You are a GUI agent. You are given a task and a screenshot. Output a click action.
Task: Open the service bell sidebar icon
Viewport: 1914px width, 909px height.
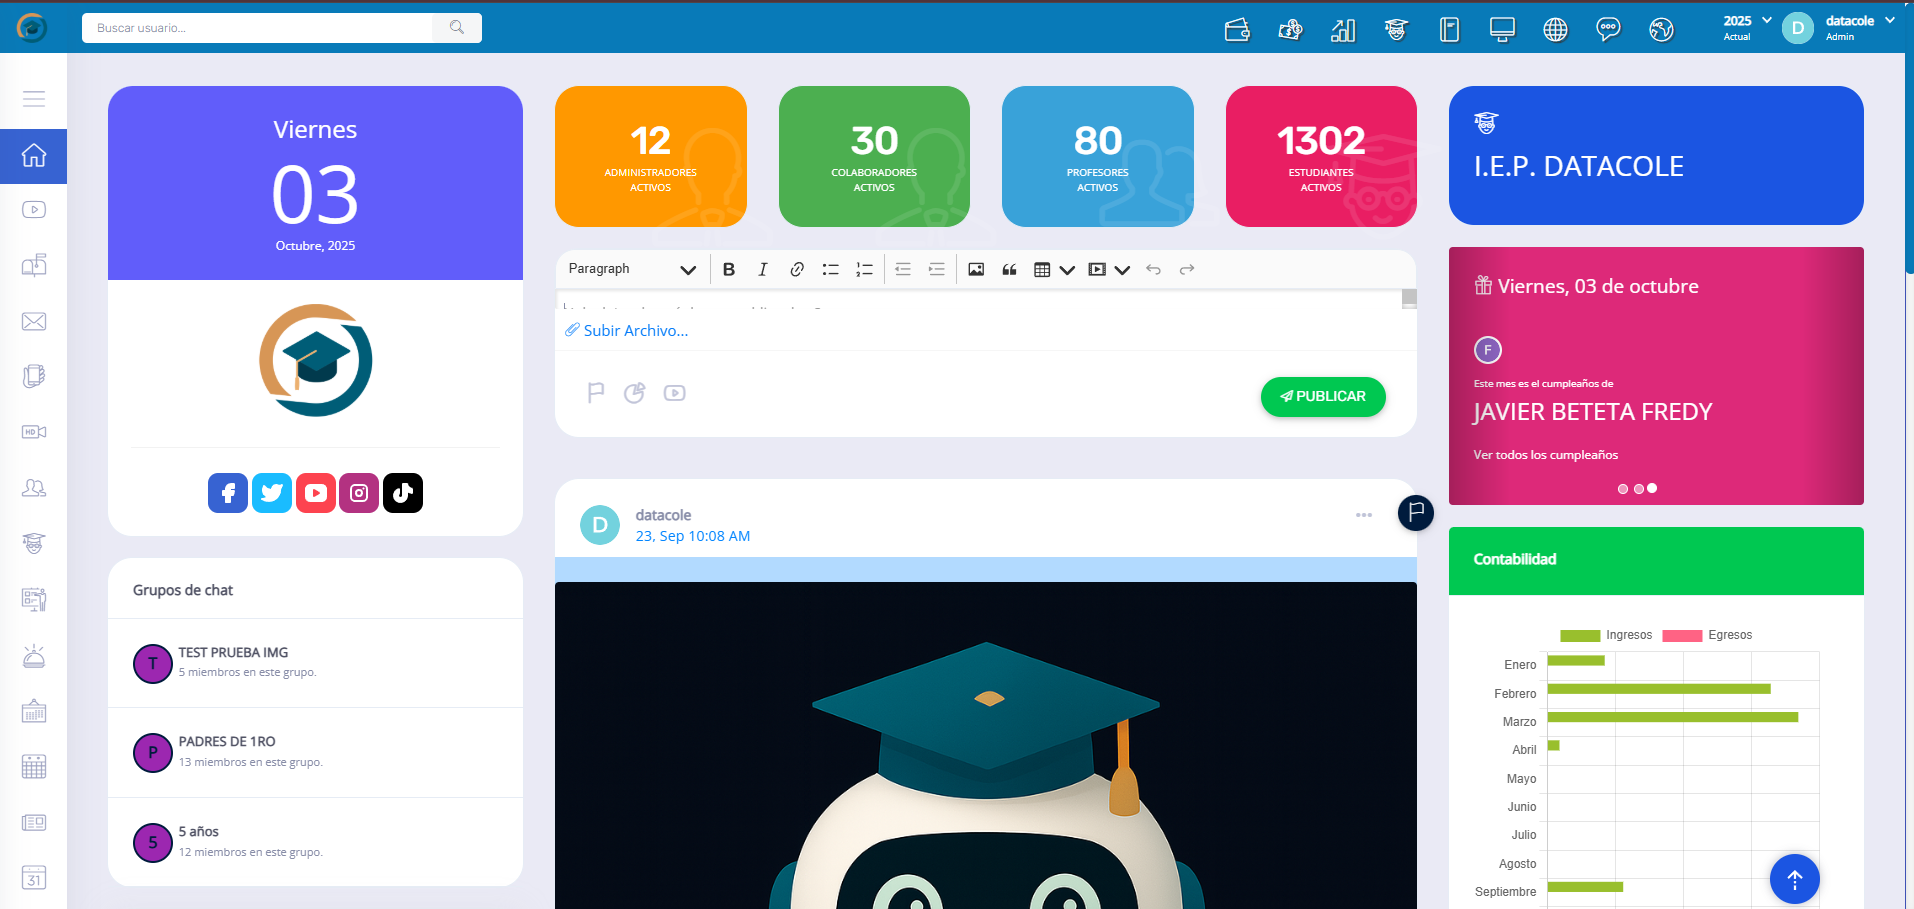click(34, 656)
